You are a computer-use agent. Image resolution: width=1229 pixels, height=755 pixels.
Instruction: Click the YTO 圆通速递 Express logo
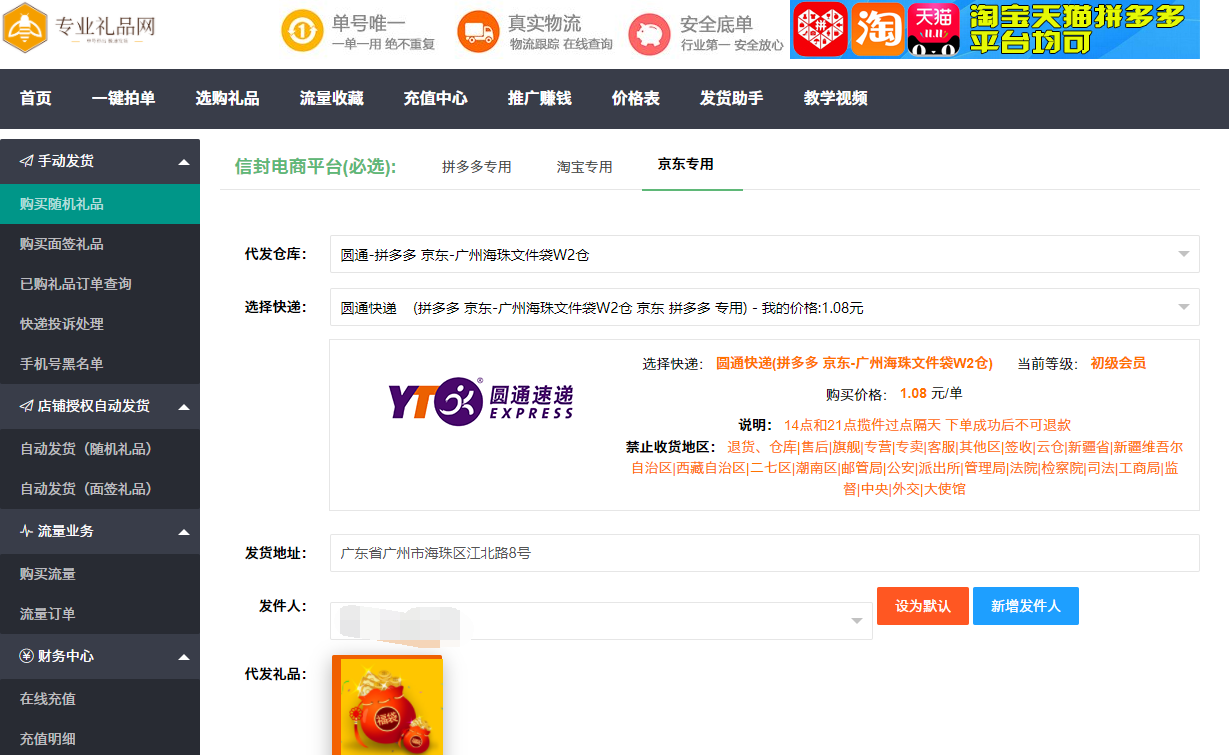(481, 399)
